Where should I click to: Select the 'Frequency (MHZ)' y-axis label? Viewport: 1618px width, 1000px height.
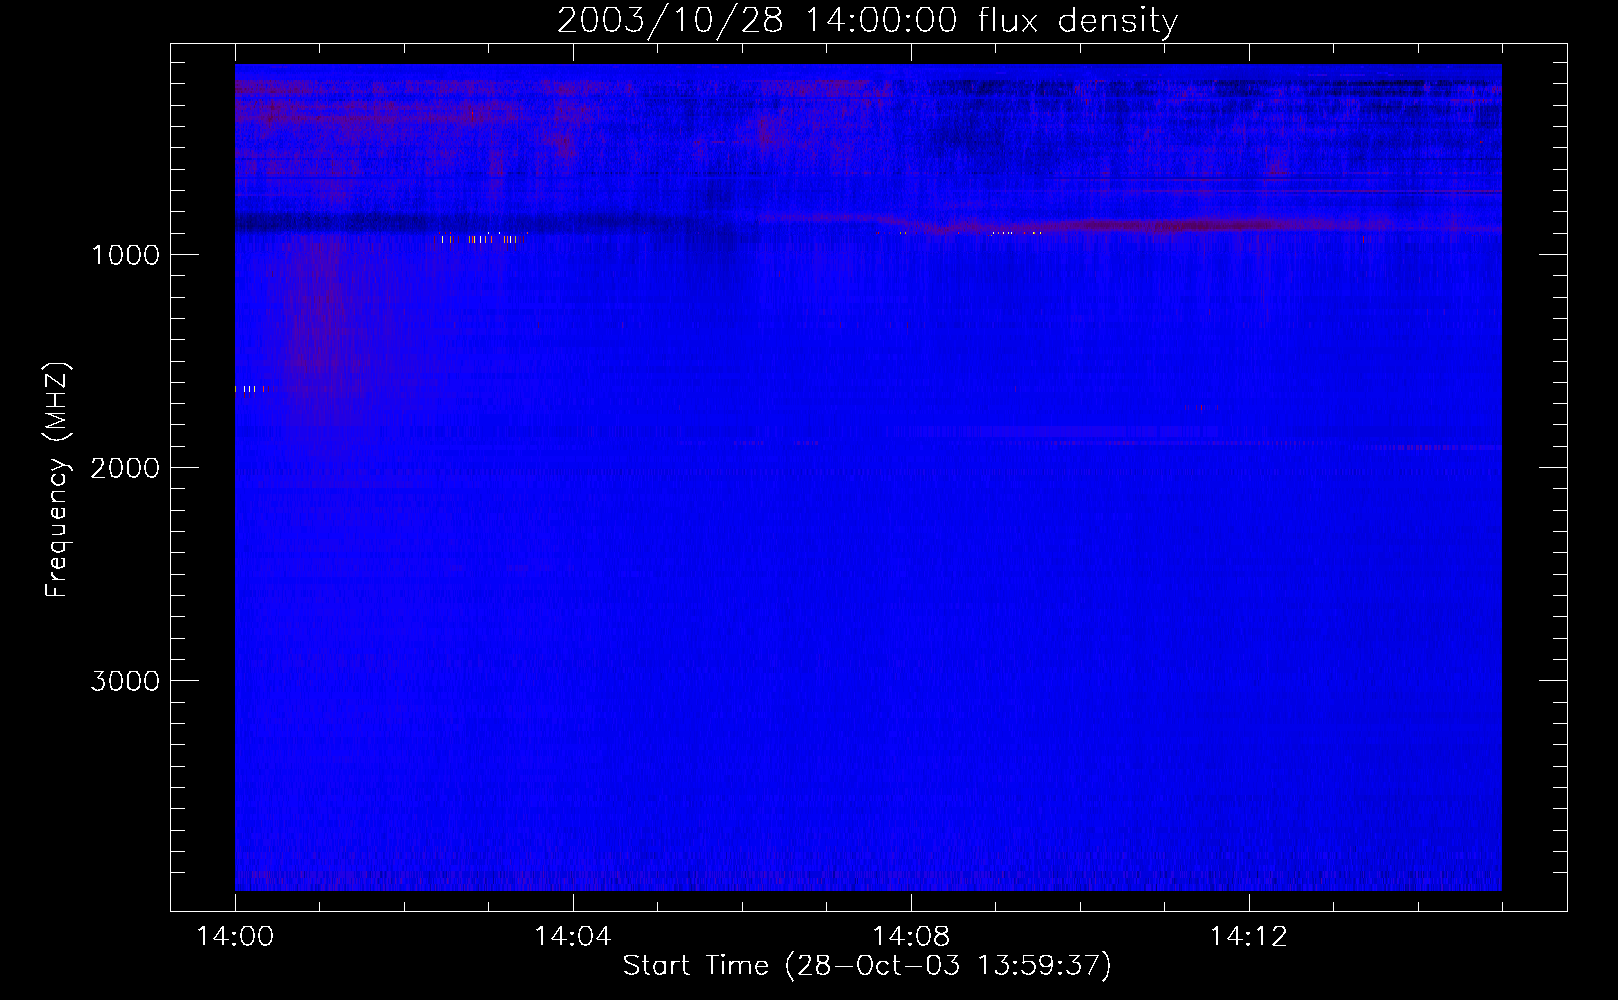[x=57, y=480]
